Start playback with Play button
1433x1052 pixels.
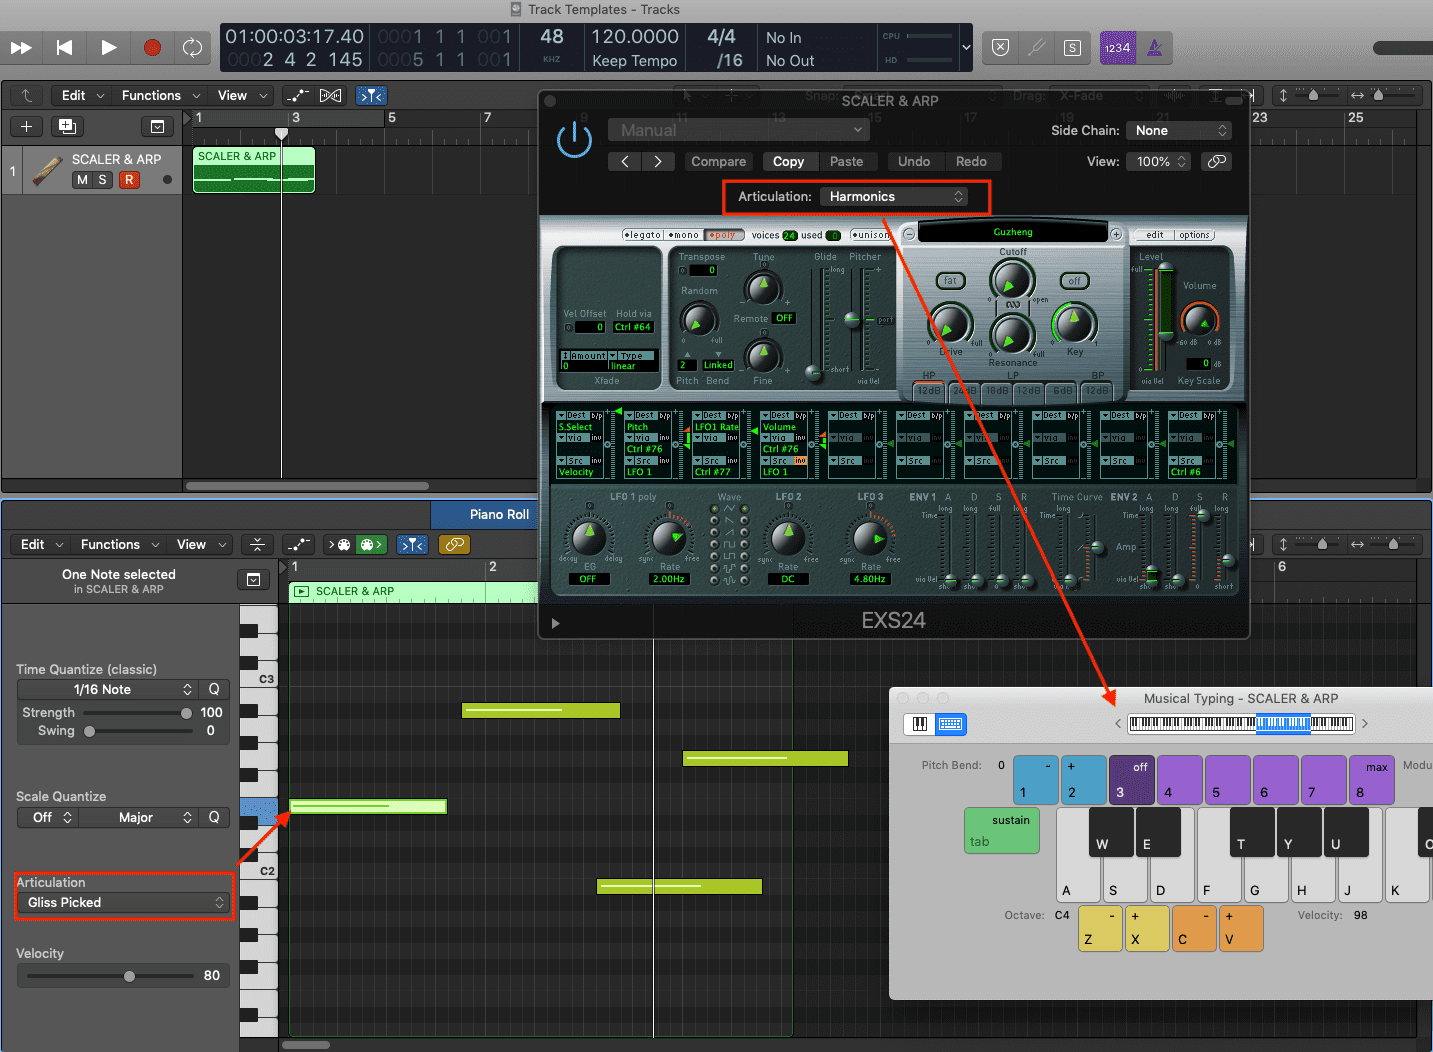(x=108, y=47)
